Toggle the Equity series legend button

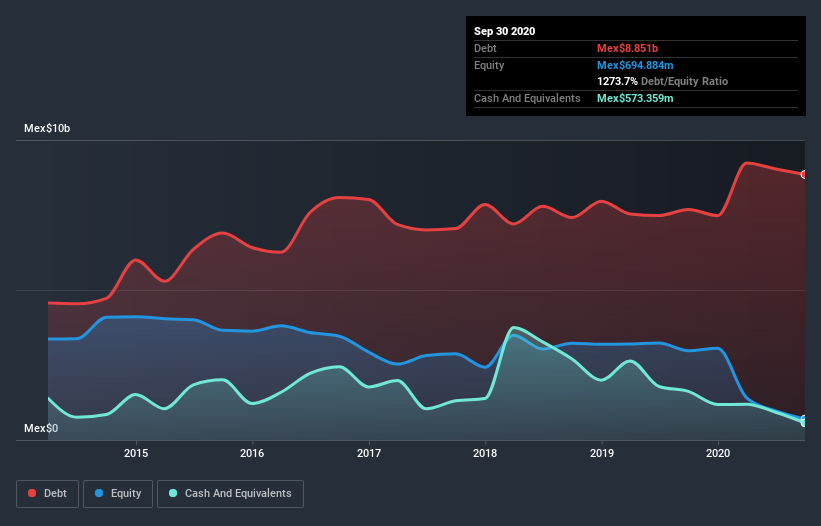point(118,494)
